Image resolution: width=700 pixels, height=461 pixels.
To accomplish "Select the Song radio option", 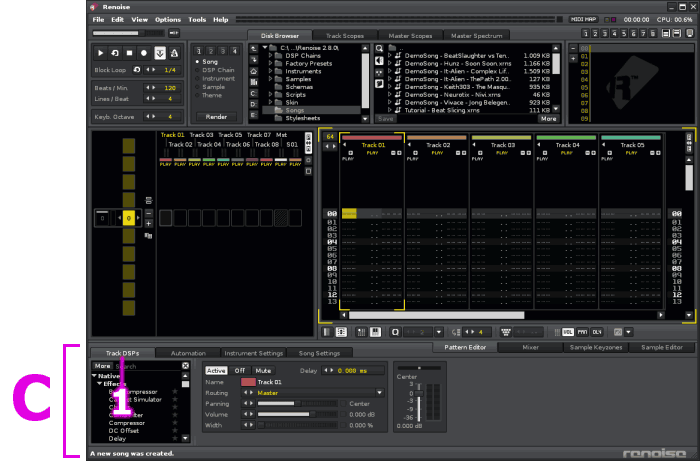I will tap(197, 62).
